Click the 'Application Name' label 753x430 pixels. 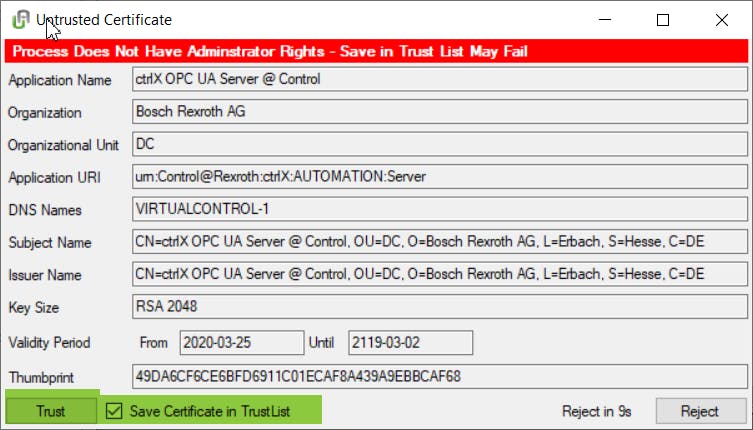[x=60, y=80]
